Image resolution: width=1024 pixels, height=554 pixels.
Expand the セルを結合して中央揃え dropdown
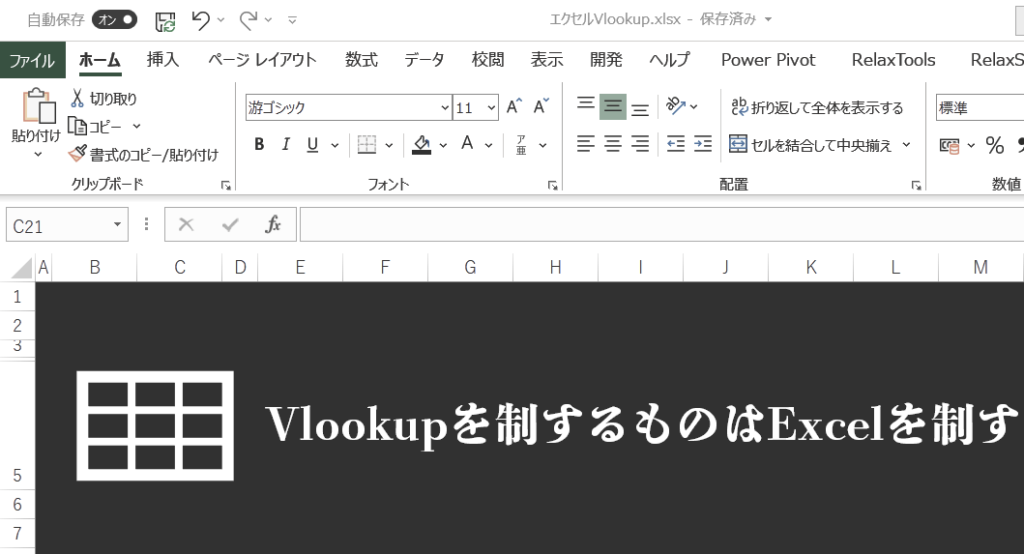click(x=906, y=145)
